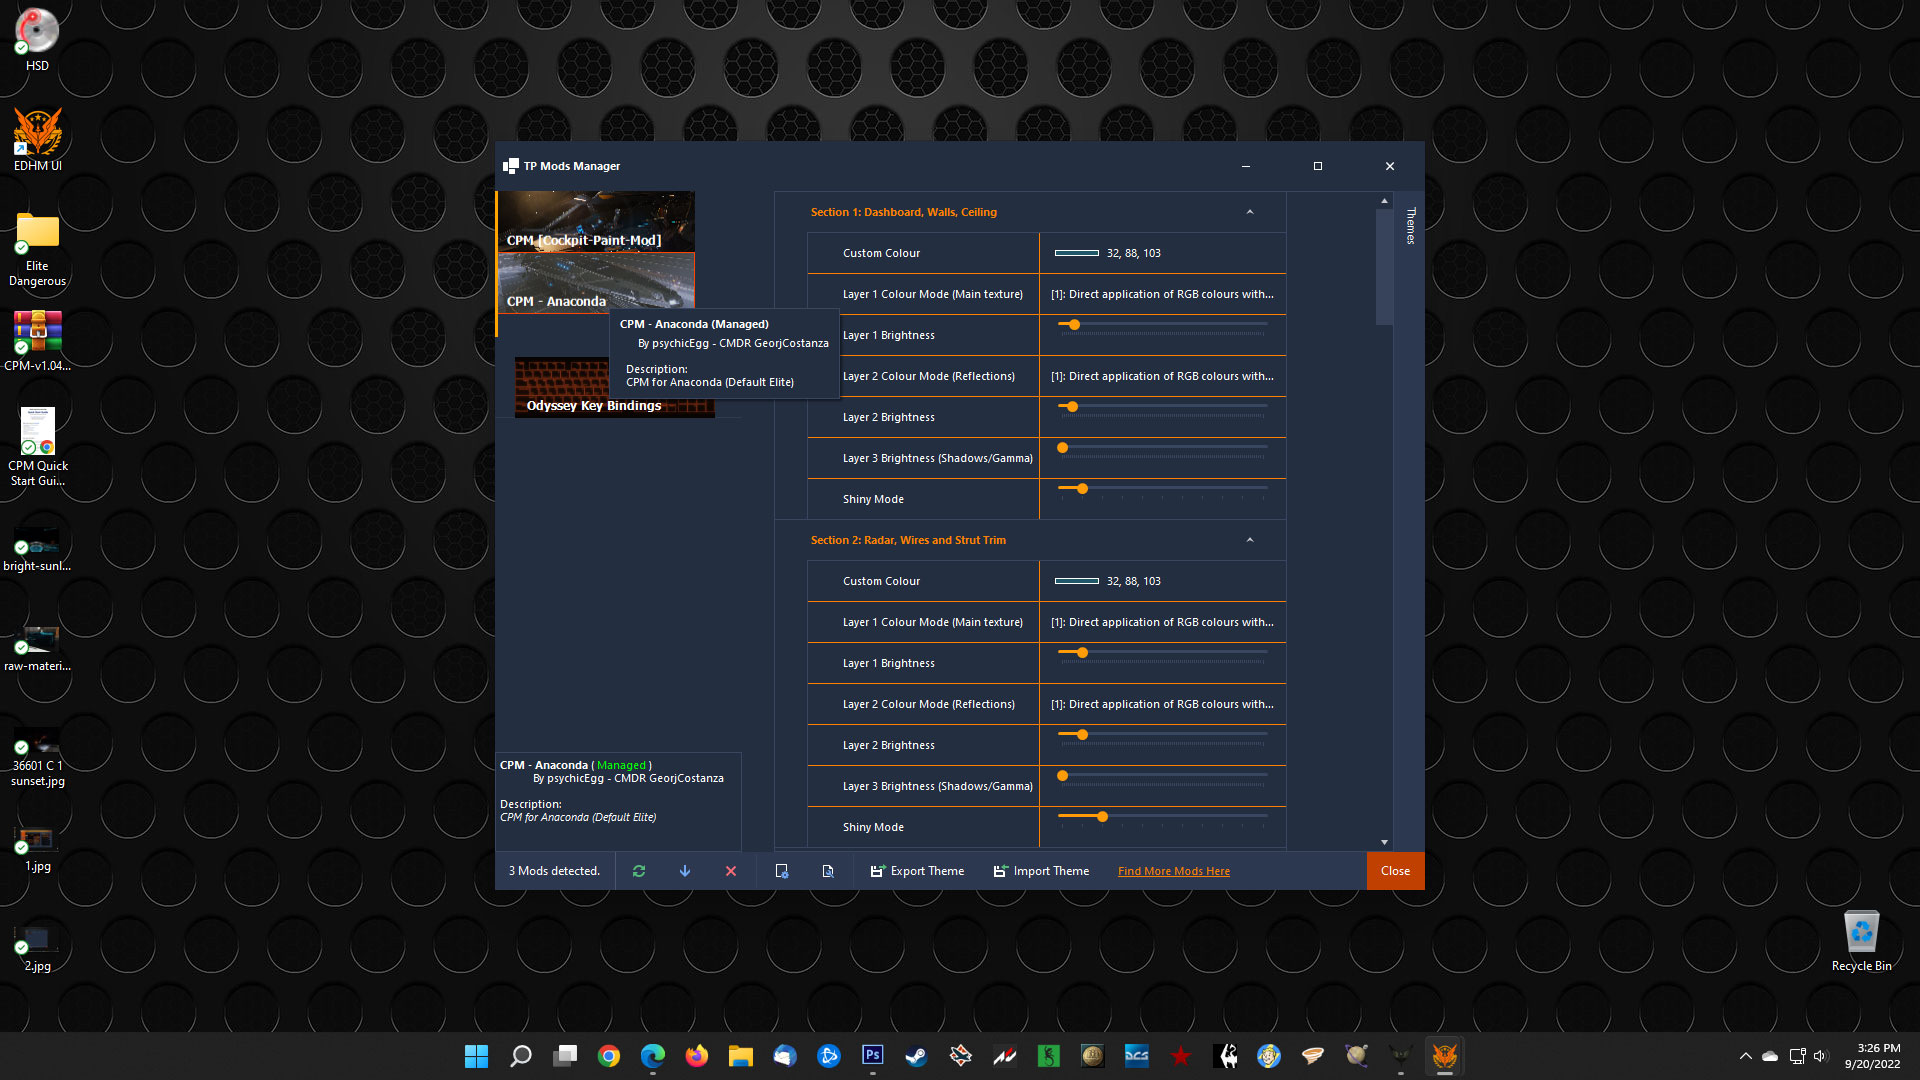Click the orange Close button

click(1395, 871)
